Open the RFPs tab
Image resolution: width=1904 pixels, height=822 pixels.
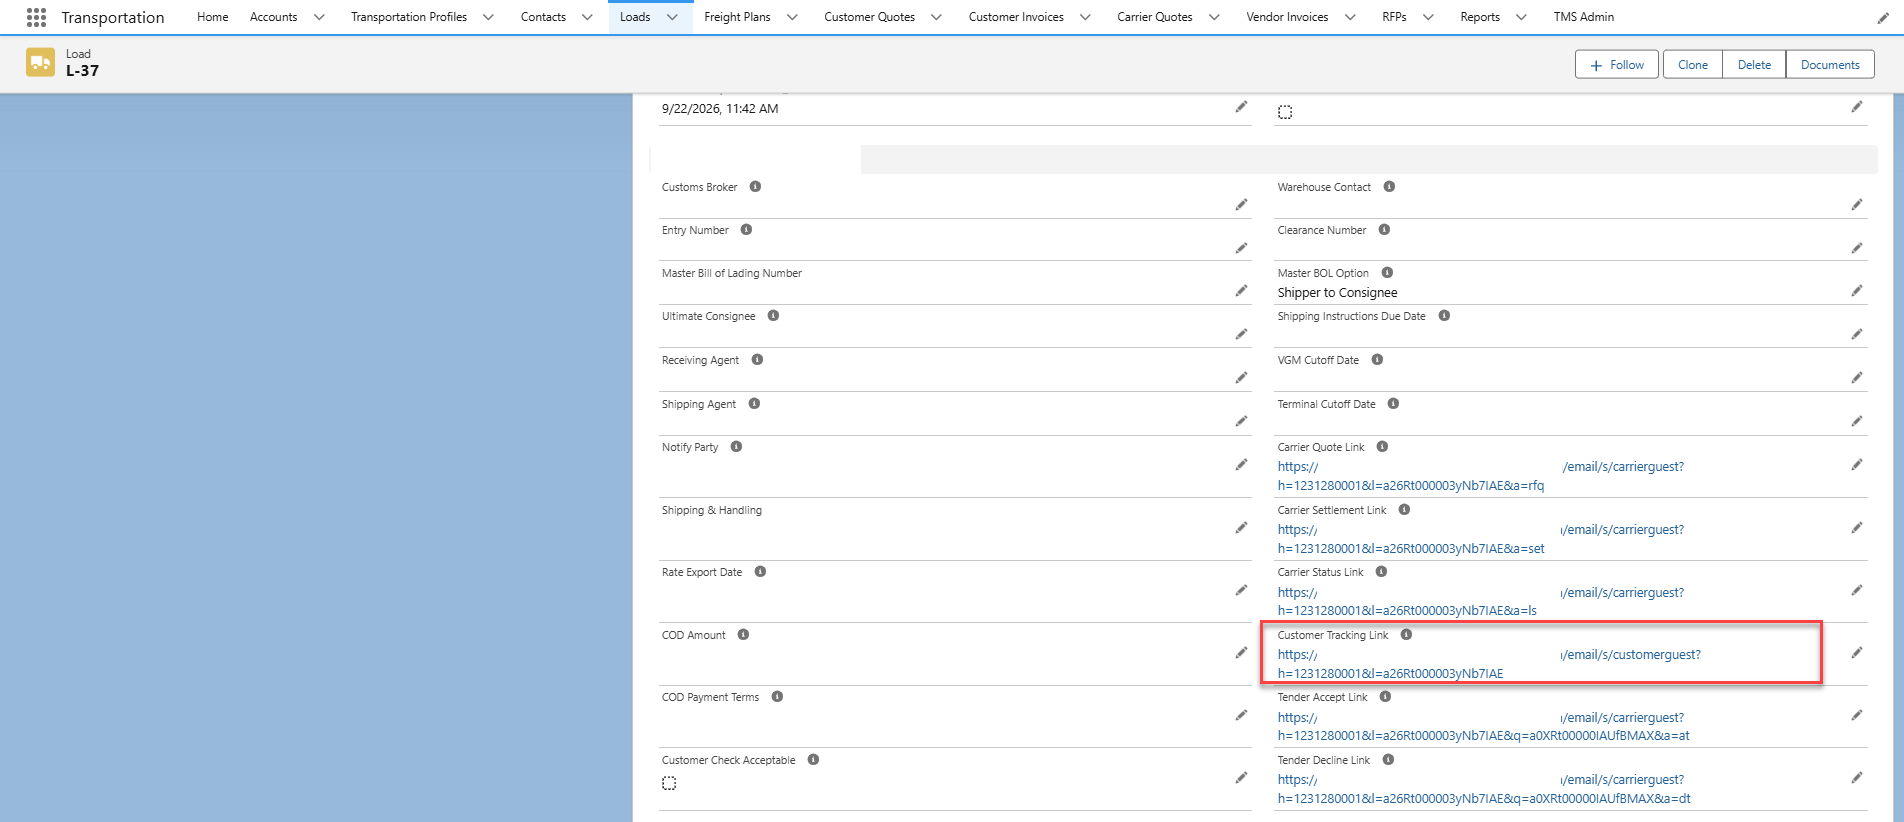pos(1394,17)
